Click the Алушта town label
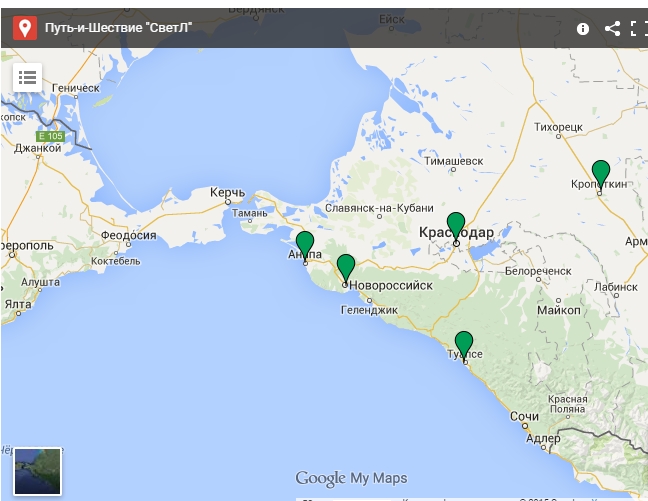 (x=40, y=282)
